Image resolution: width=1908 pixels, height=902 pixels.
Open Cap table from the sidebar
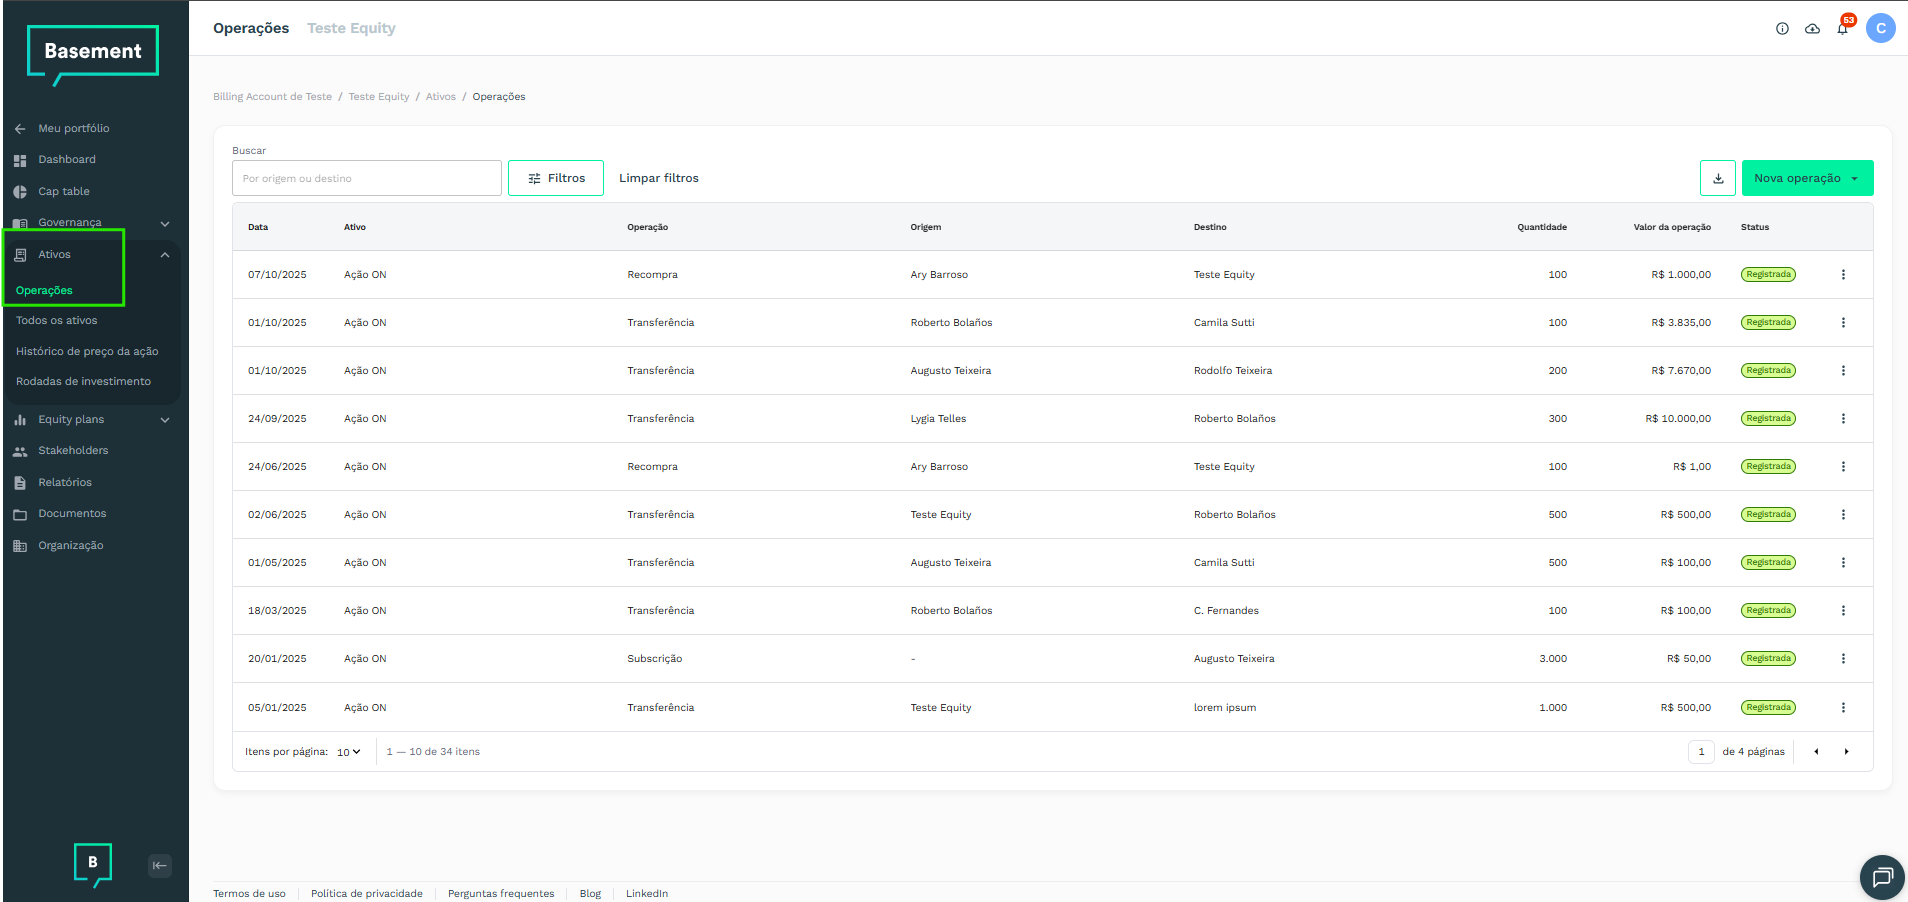64,192
